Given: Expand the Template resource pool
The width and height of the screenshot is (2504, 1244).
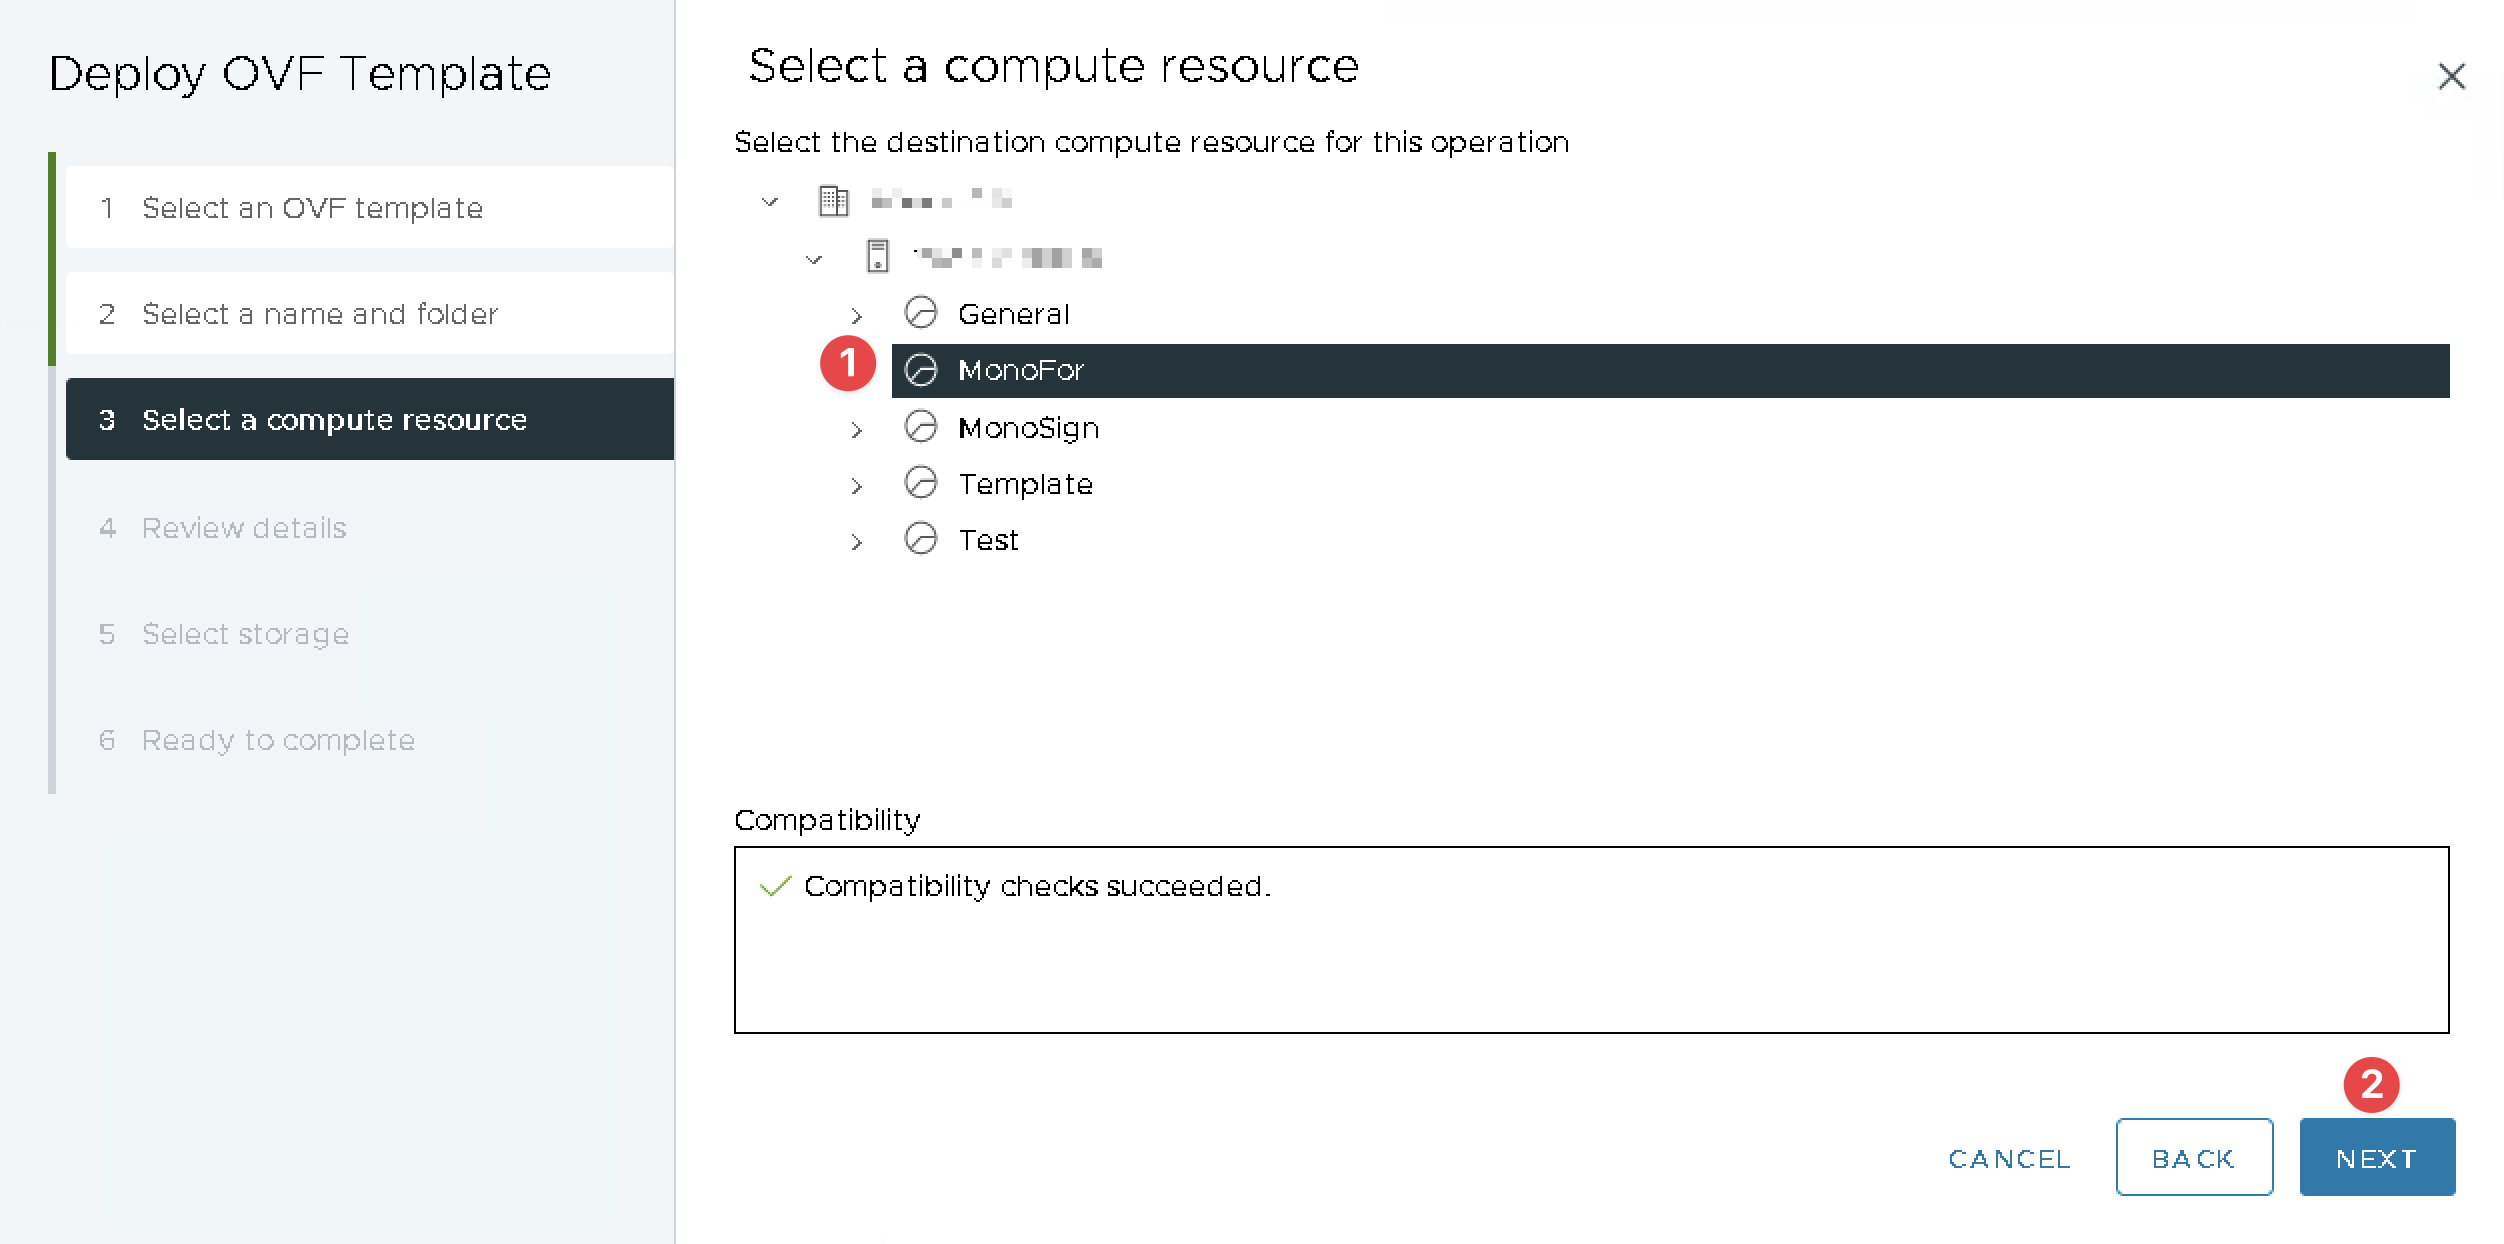Looking at the screenshot, I should coord(856,486).
